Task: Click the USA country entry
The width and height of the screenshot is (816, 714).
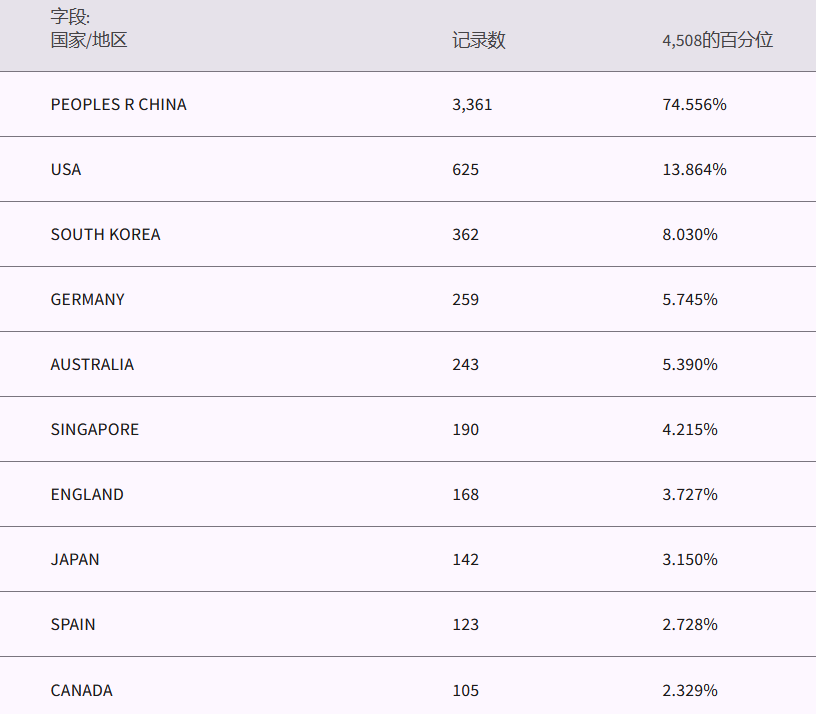Action: (66, 169)
